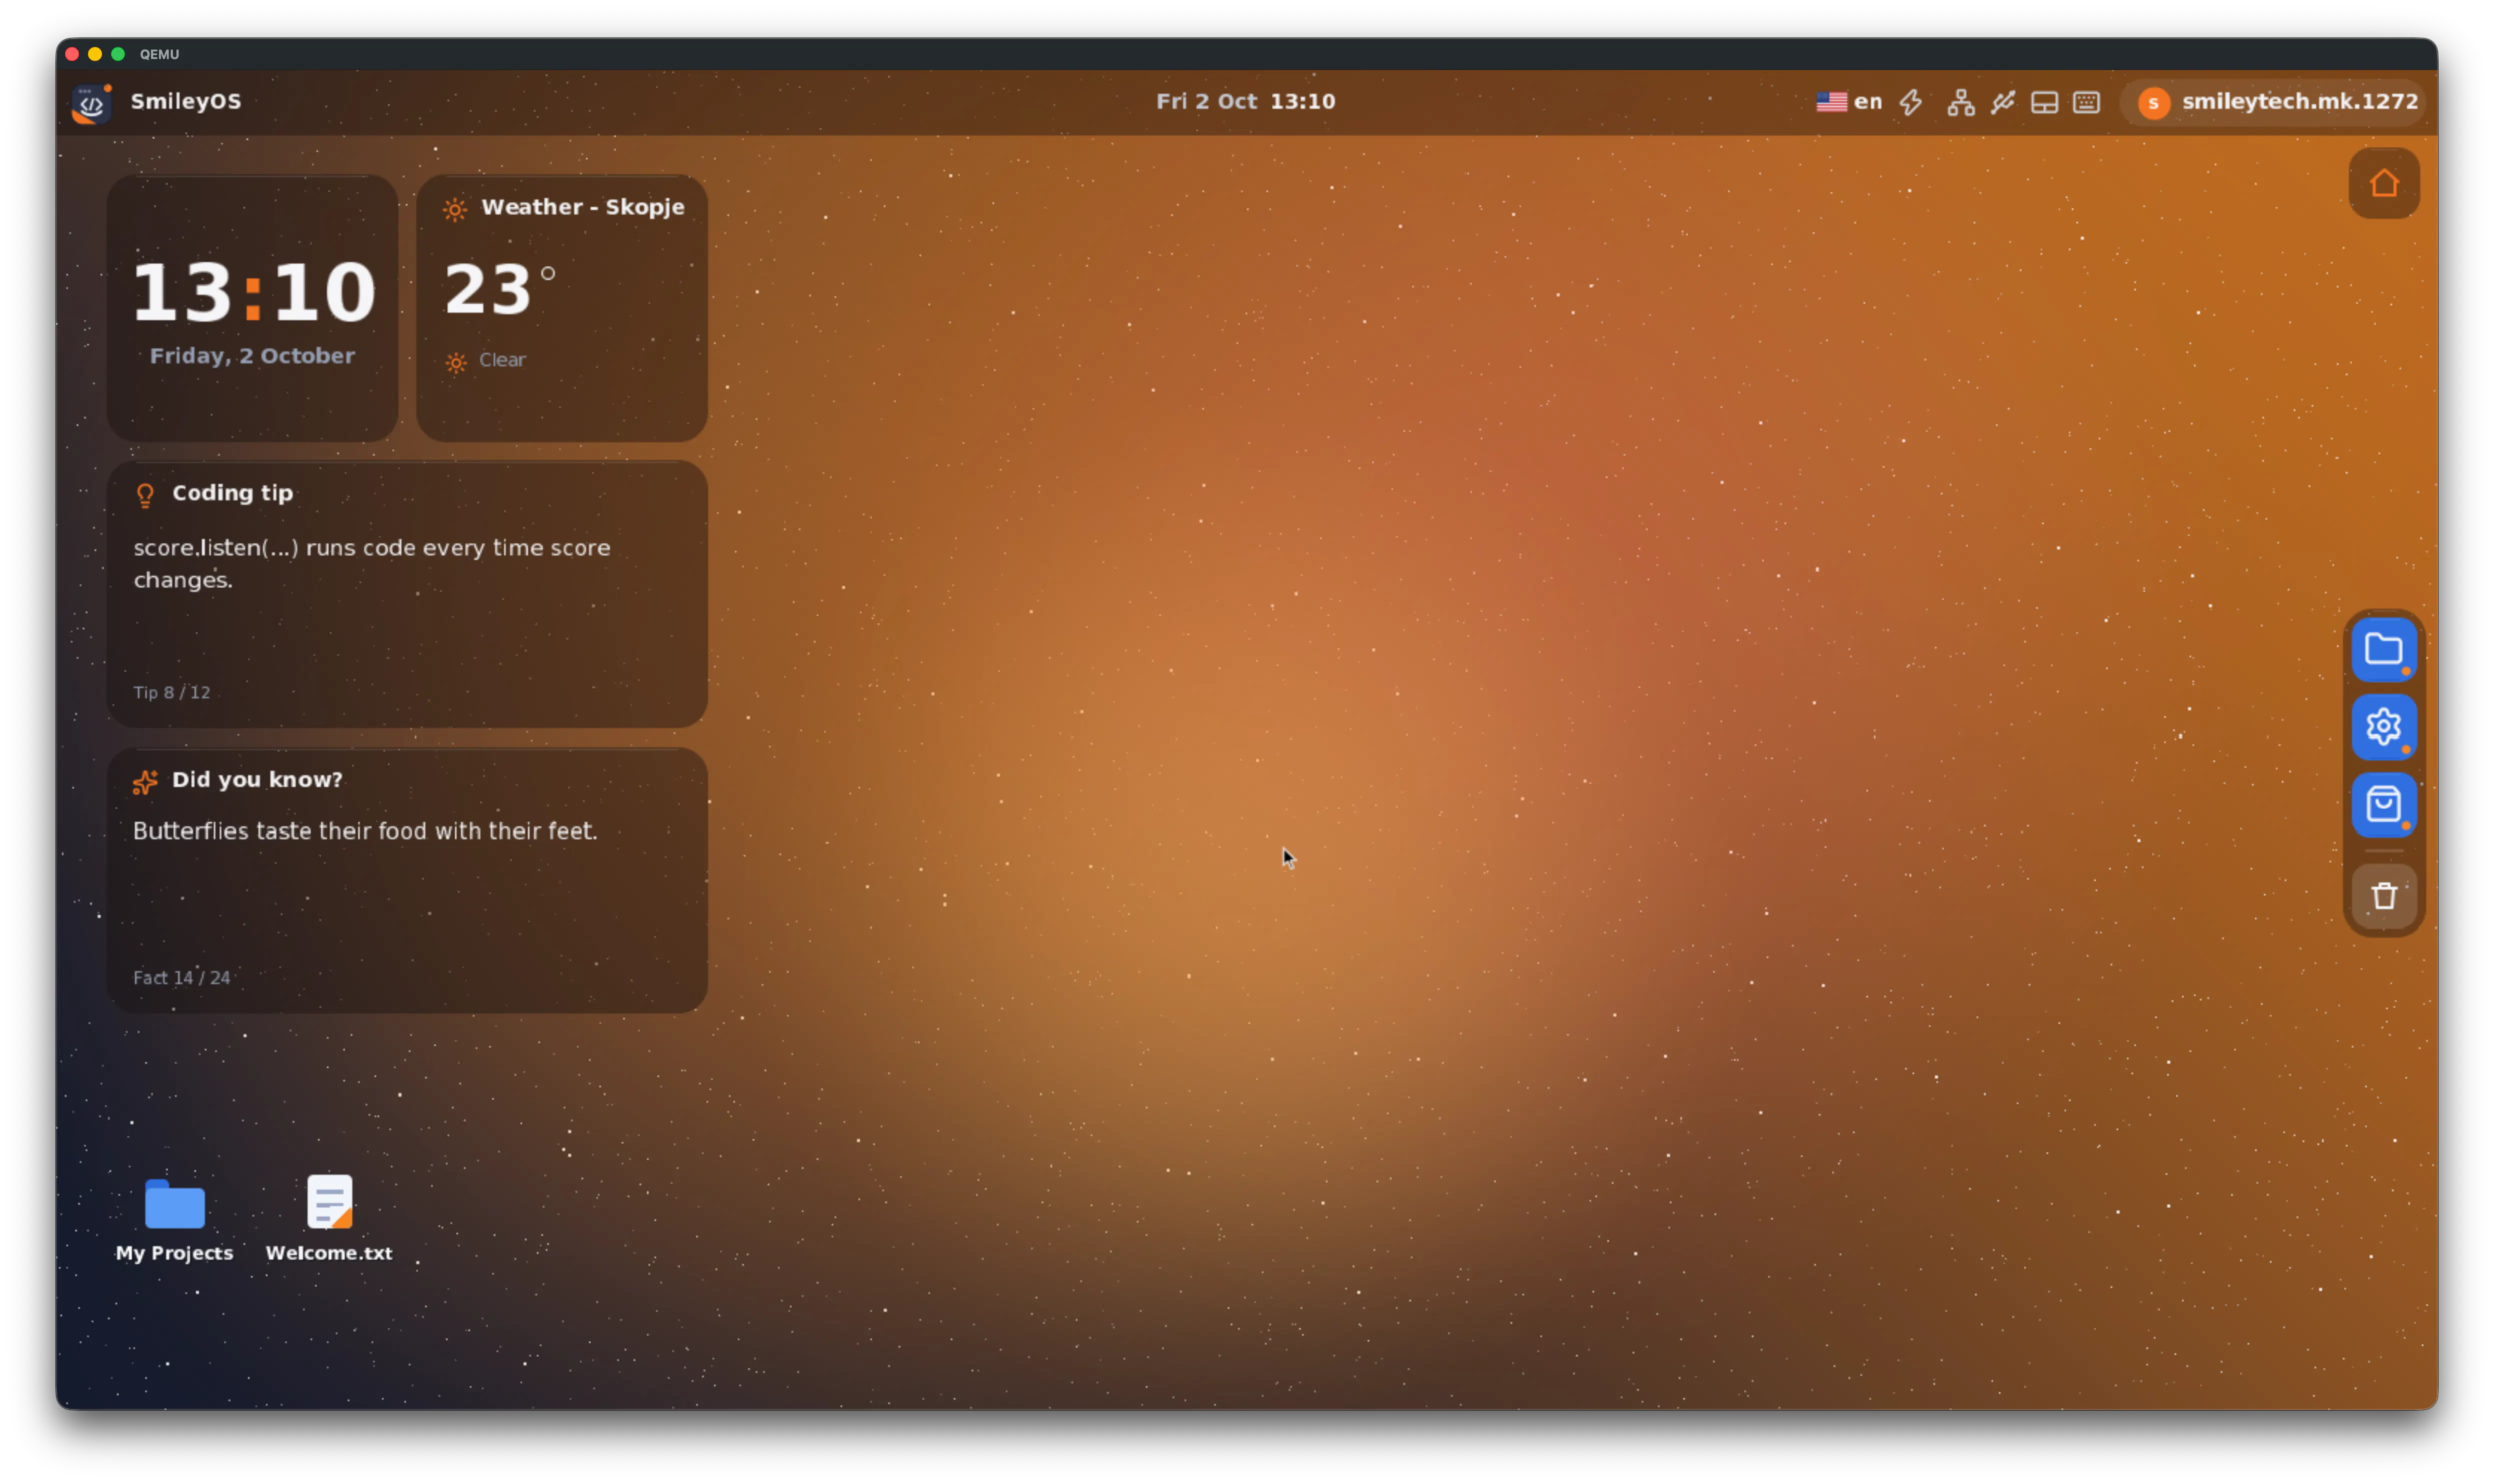This screenshot has height=1484, width=2494.
Task: Open the Files folder dock icon
Action: click(2384, 650)
